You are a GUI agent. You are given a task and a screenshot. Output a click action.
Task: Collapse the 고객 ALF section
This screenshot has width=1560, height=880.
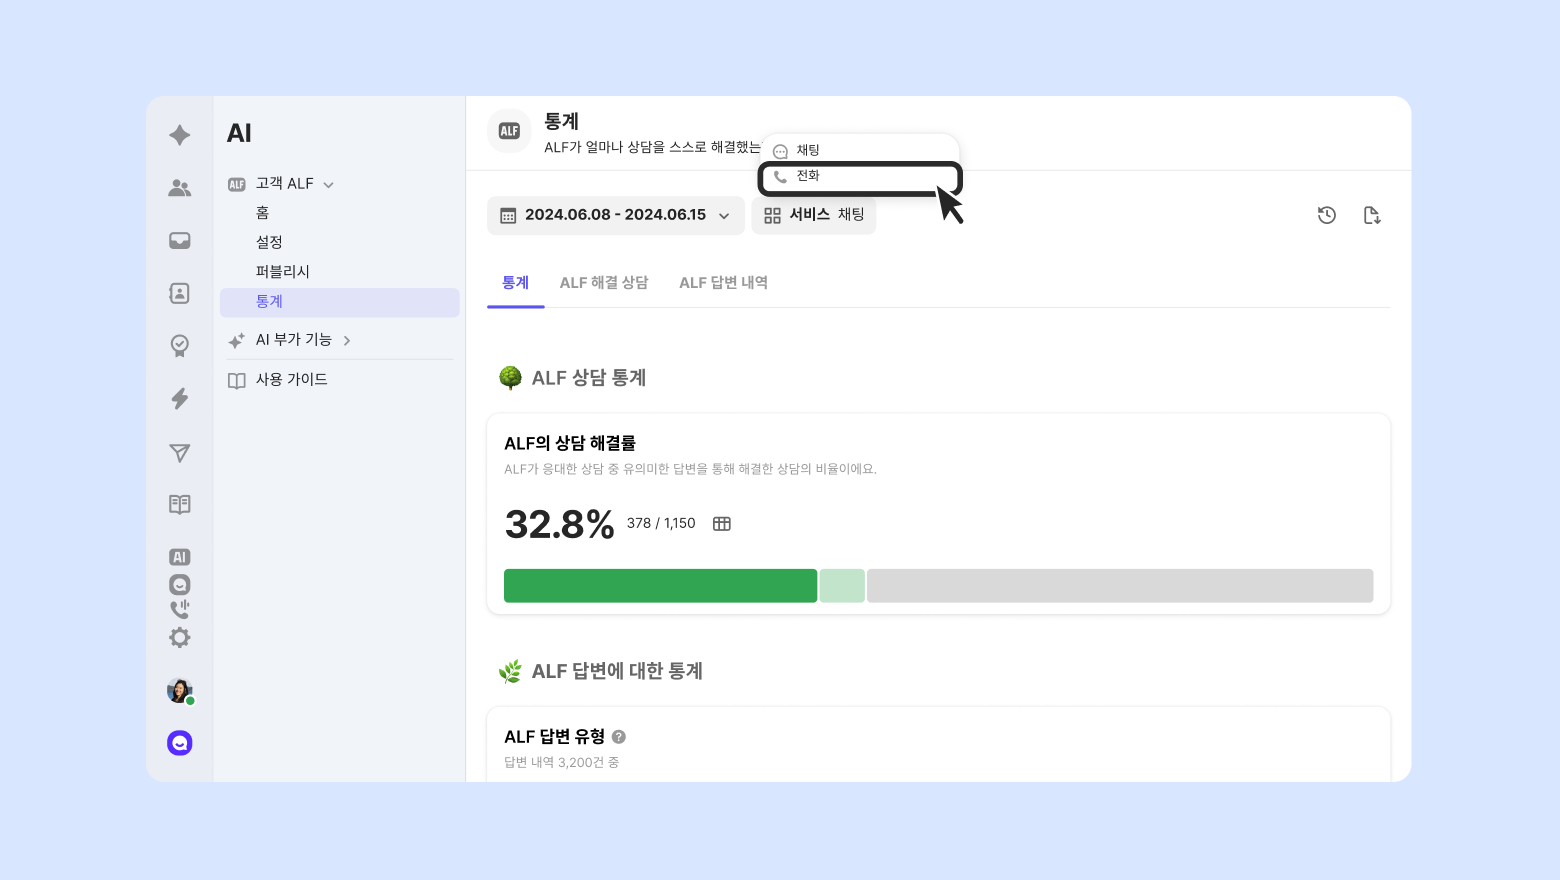pyautogui.click(x=329, y=184)
